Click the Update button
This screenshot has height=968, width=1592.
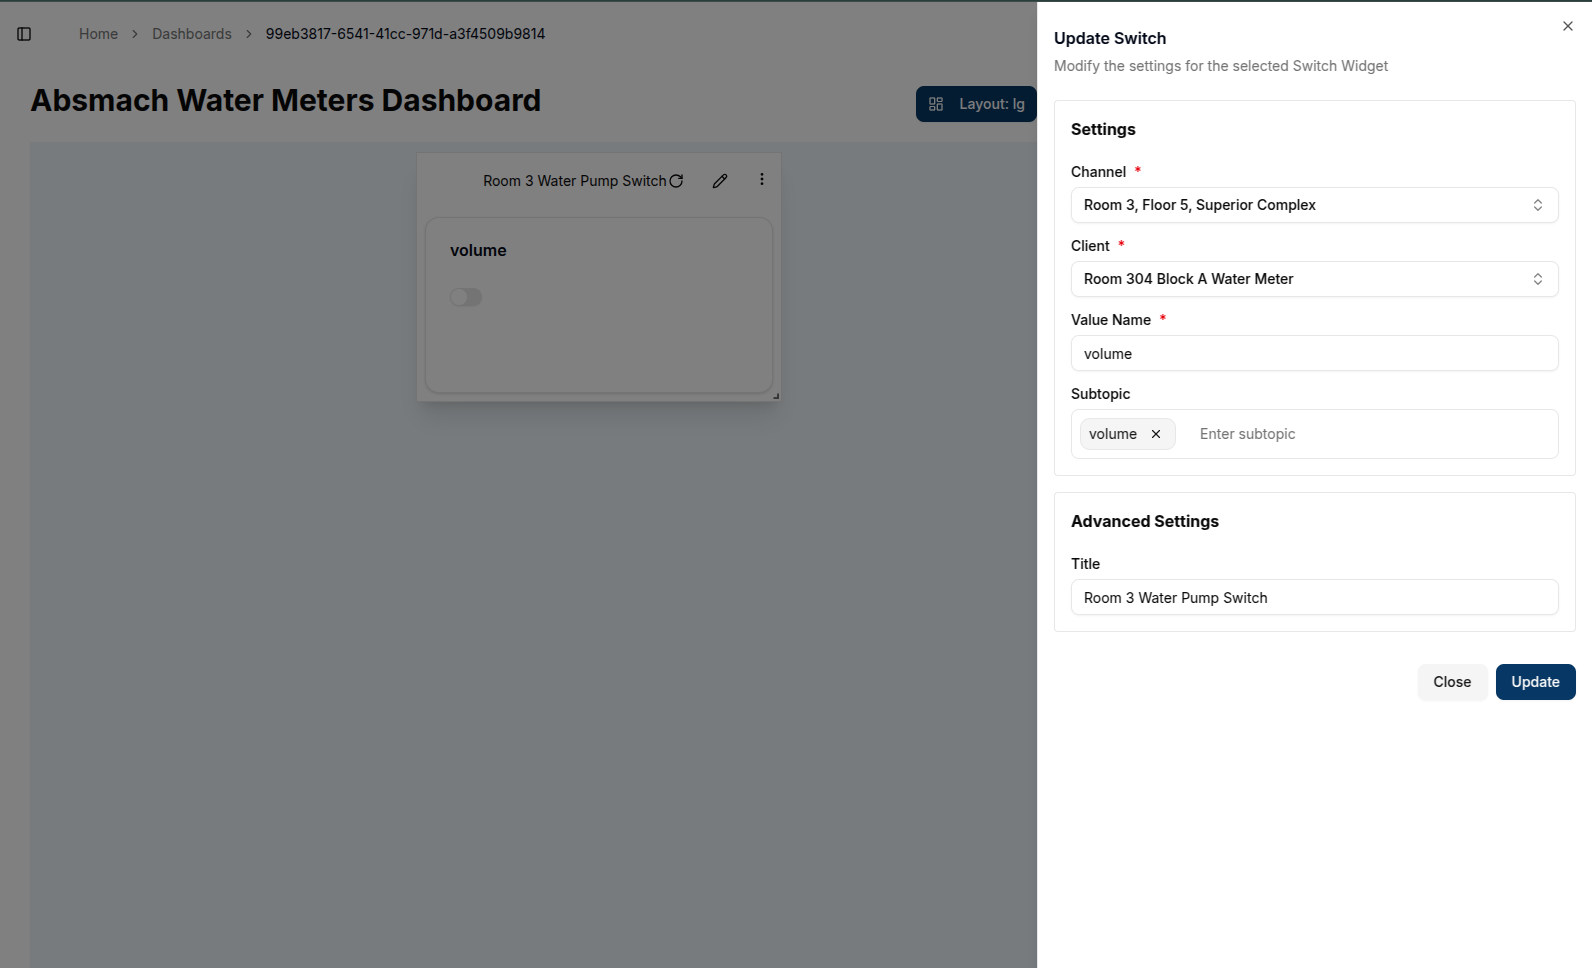pos(1535,682)
